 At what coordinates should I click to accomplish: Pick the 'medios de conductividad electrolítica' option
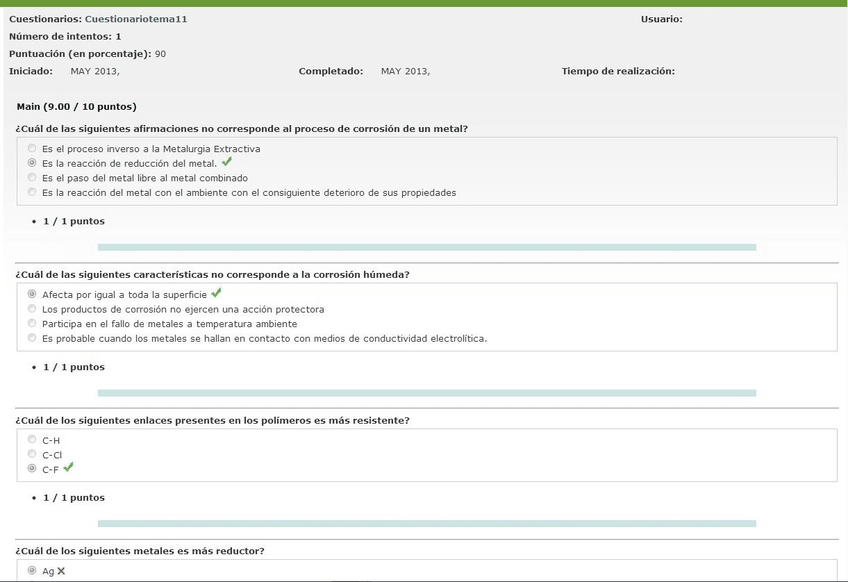tap(32, 338)
